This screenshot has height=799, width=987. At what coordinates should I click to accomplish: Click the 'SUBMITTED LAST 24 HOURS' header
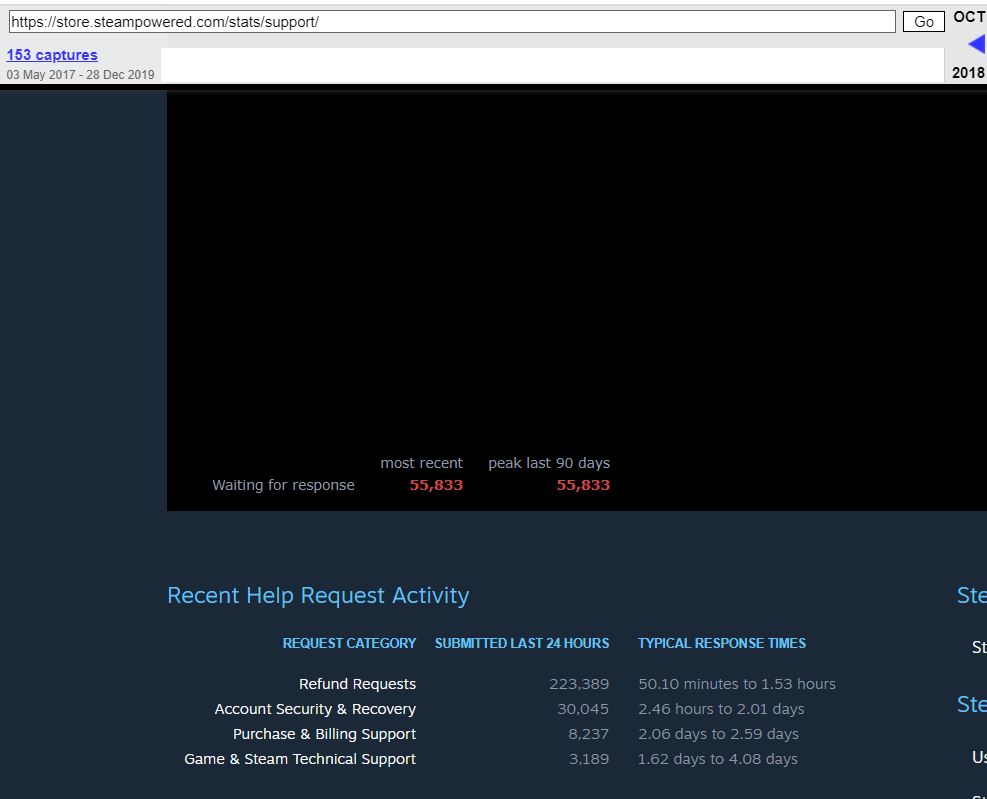point(522,643)
